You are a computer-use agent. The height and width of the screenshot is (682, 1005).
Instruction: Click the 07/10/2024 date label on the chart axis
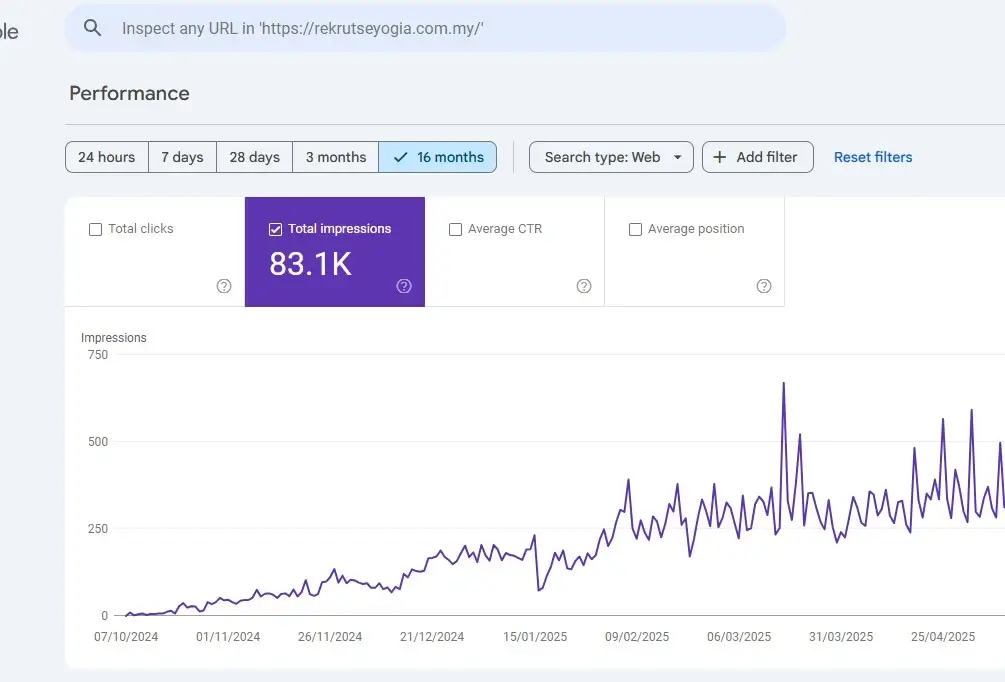tap(126, 637)
